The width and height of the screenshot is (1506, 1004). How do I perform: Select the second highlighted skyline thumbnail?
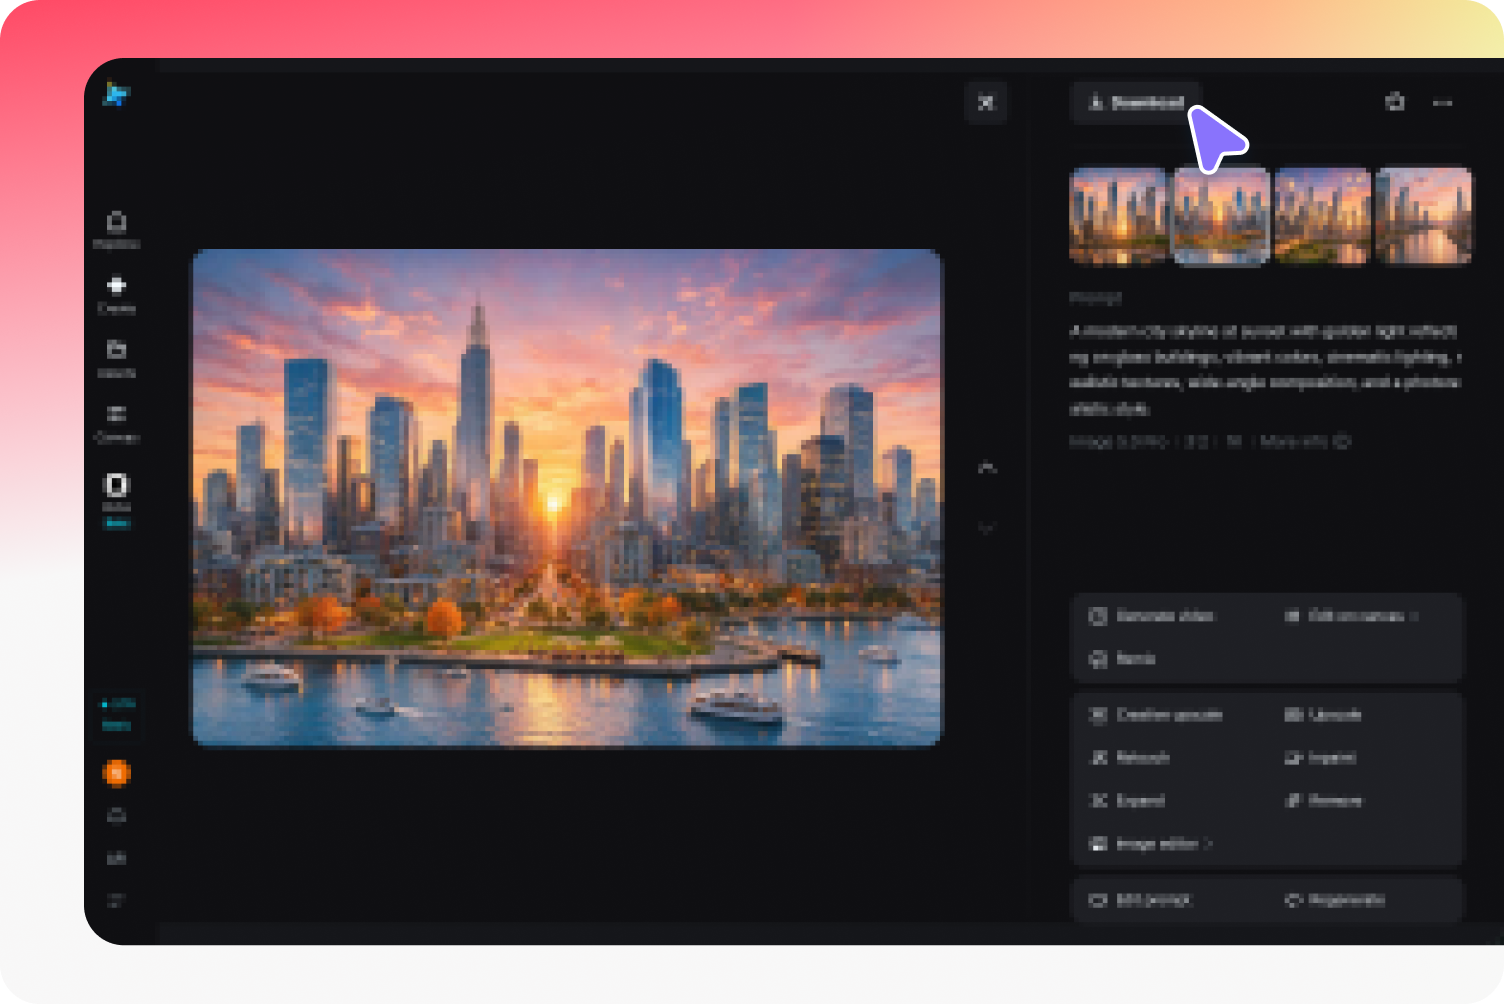click(1221, 216)
